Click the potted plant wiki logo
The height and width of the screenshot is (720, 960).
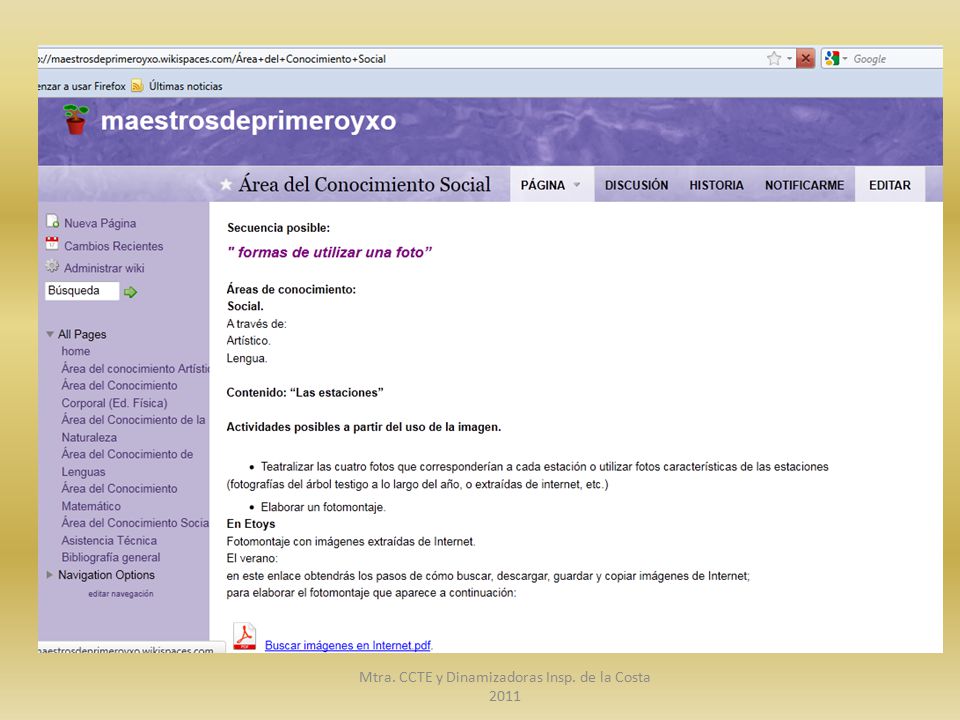click(x=76, y=119)
